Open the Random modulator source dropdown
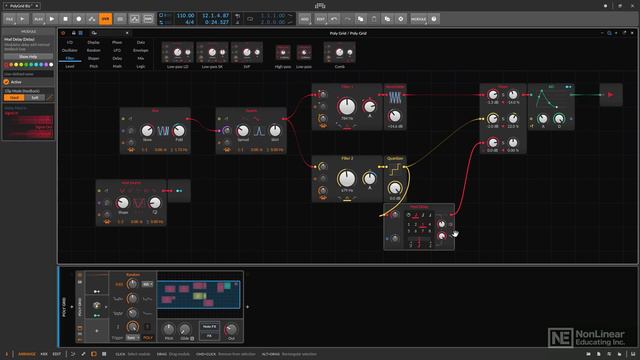The image size is (640, 360). (x=147, y=284)
